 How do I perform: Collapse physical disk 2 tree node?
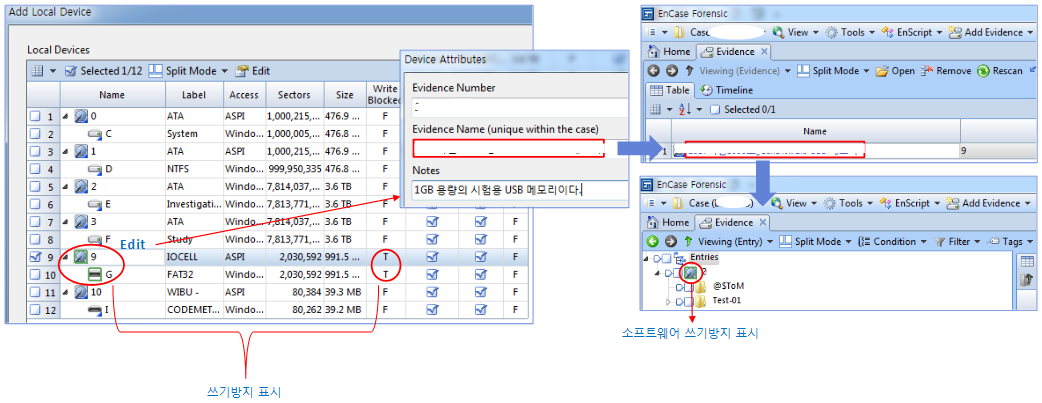[66, 186]
